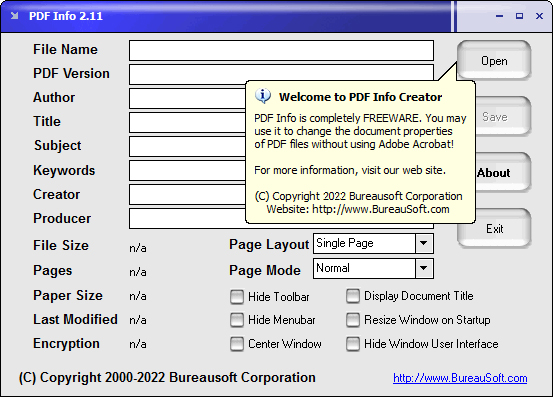The image size is (553, 397).
Task: Toggle Hide Window User Interface checkbox
Action: pyautogui.click(x=353, y=344)
